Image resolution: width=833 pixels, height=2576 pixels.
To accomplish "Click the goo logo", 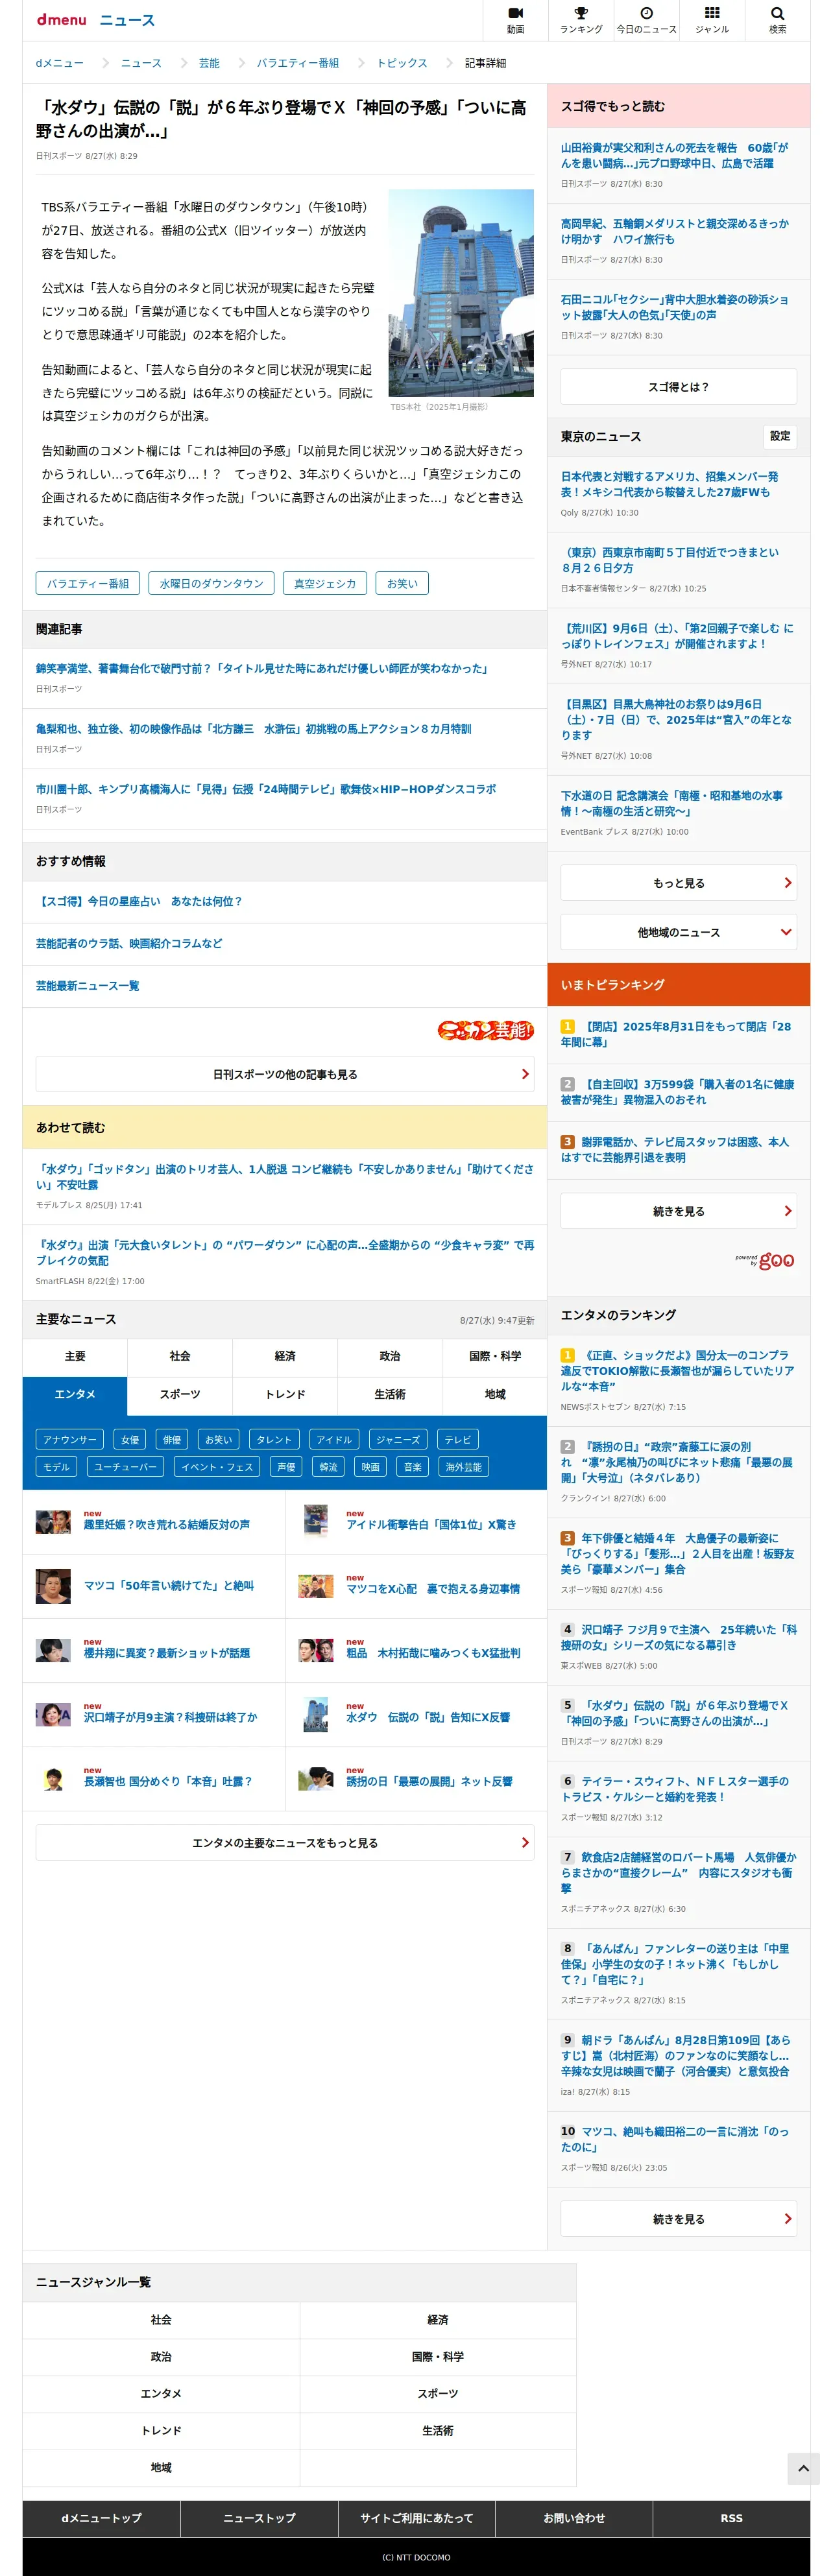I will [x=776, y=1260].
